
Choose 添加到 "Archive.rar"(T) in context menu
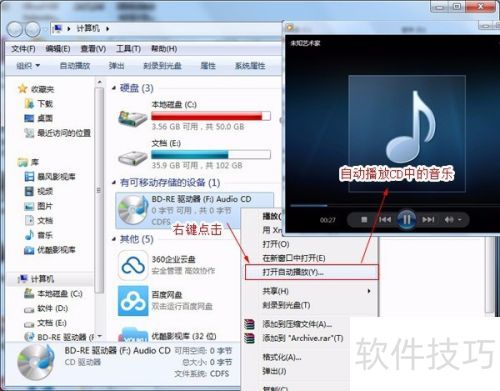(303, 338)
